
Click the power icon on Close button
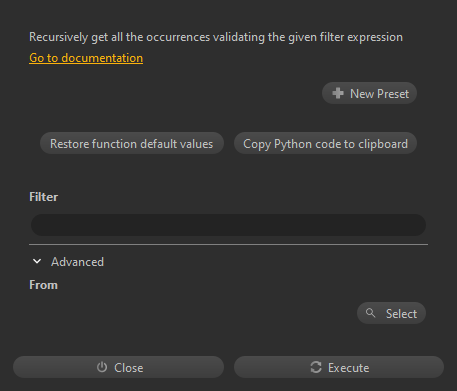pos(102,367)
